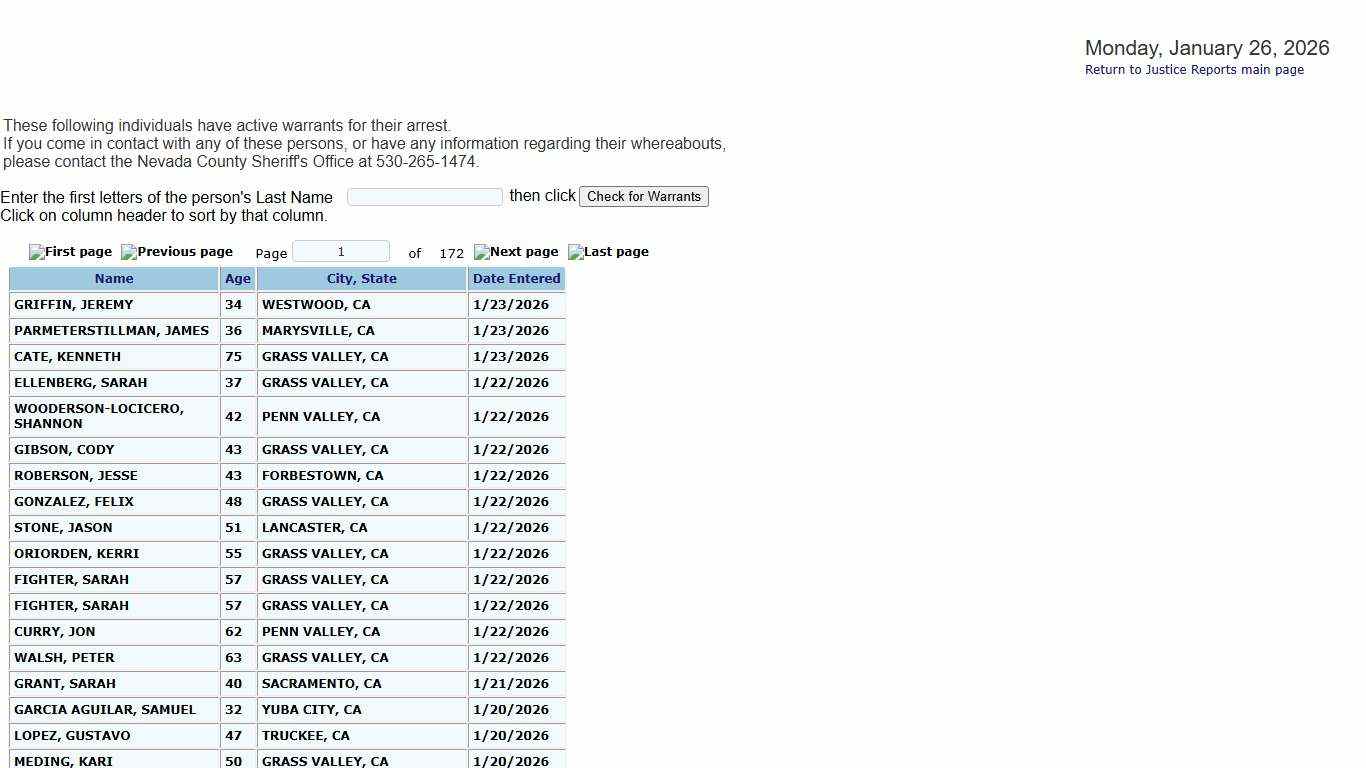Click PARMETERSTILLMAN, JAMES name cell
This screenshot has width=1366, height=768.
click(x=111, y=331)
